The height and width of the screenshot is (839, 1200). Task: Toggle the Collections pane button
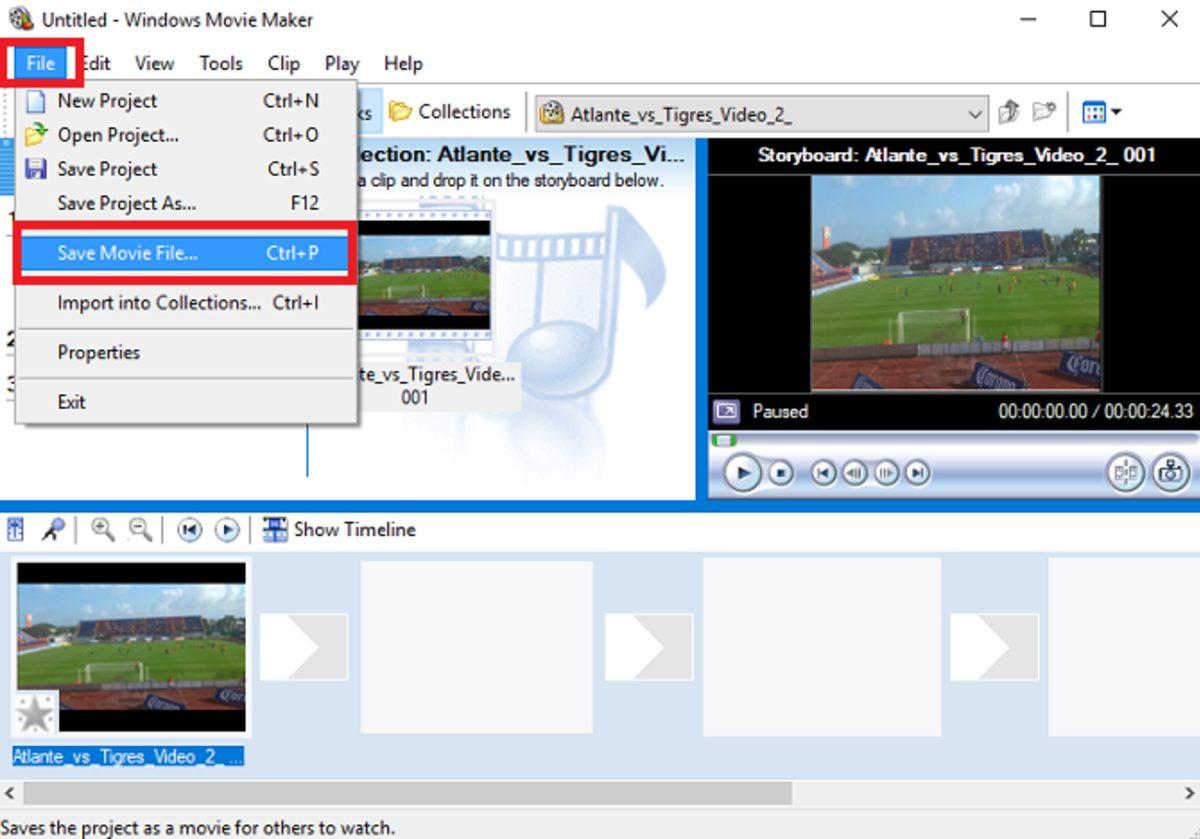tap(450, 112)
